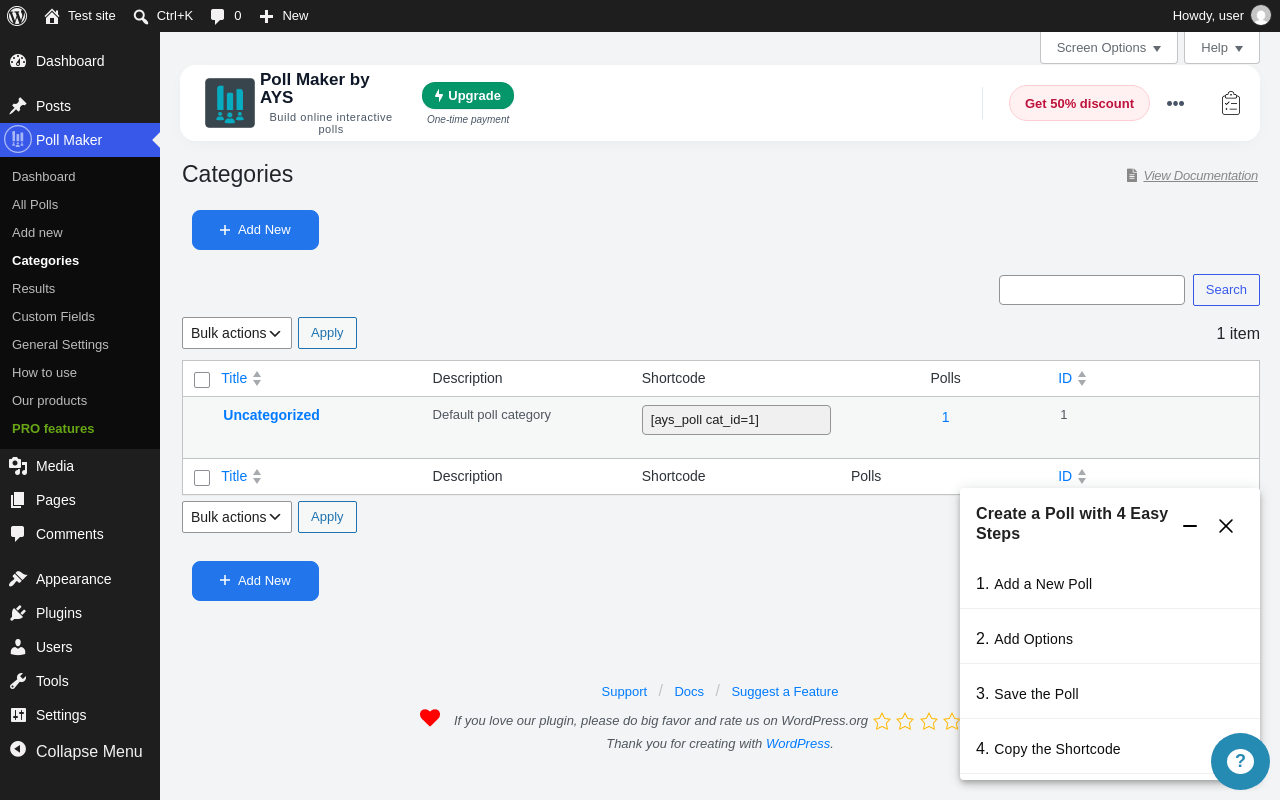The width and height of the screenshot is (1280, 800).
Task: Open the Uncategorized category link
Action: (271, 415)
